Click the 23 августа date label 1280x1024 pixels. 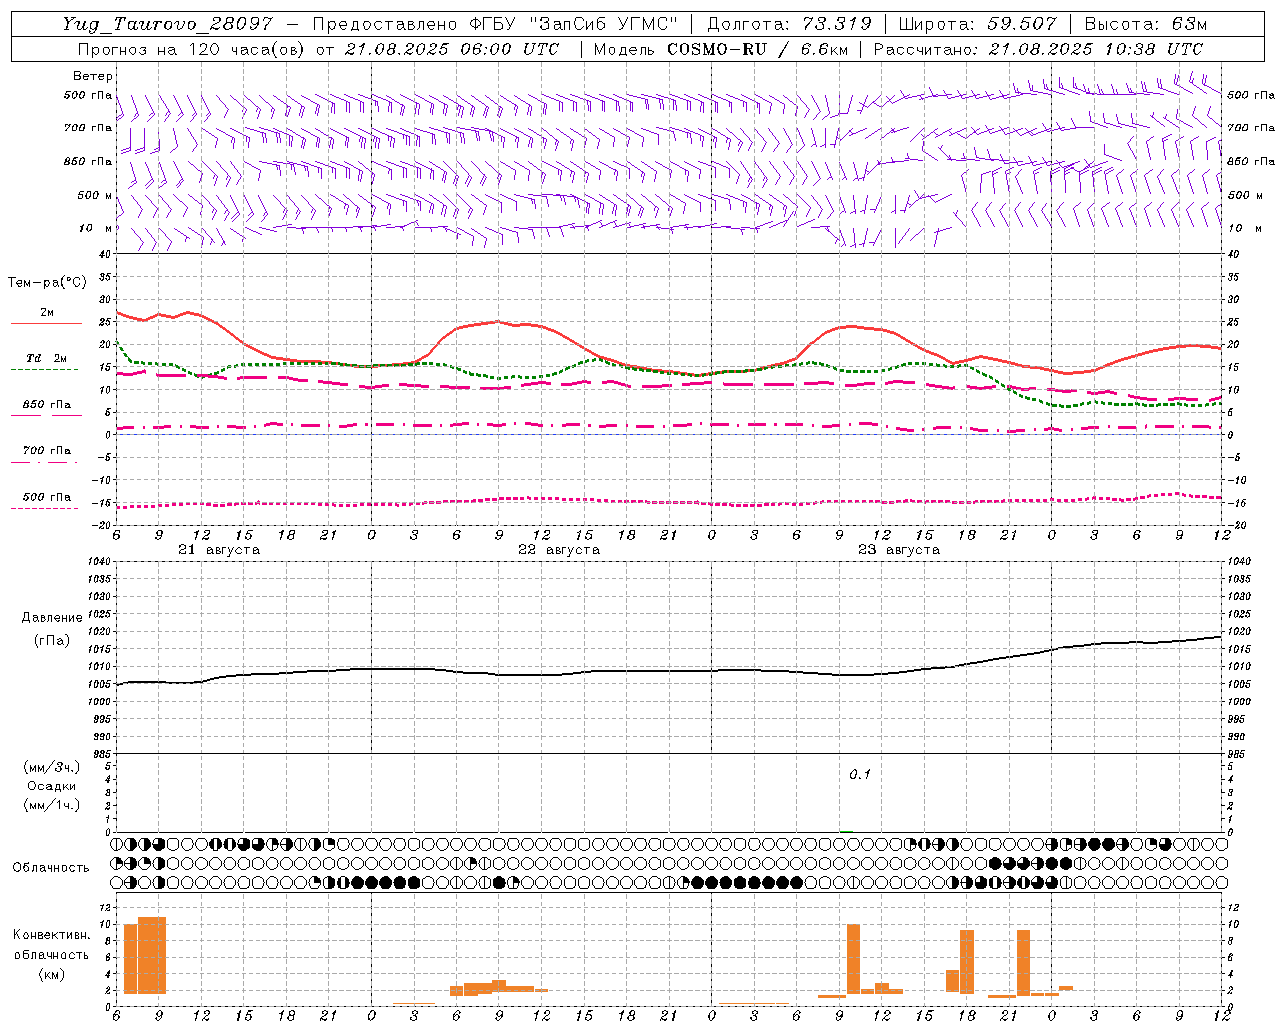pyautogui.click(x=899, y=550)
